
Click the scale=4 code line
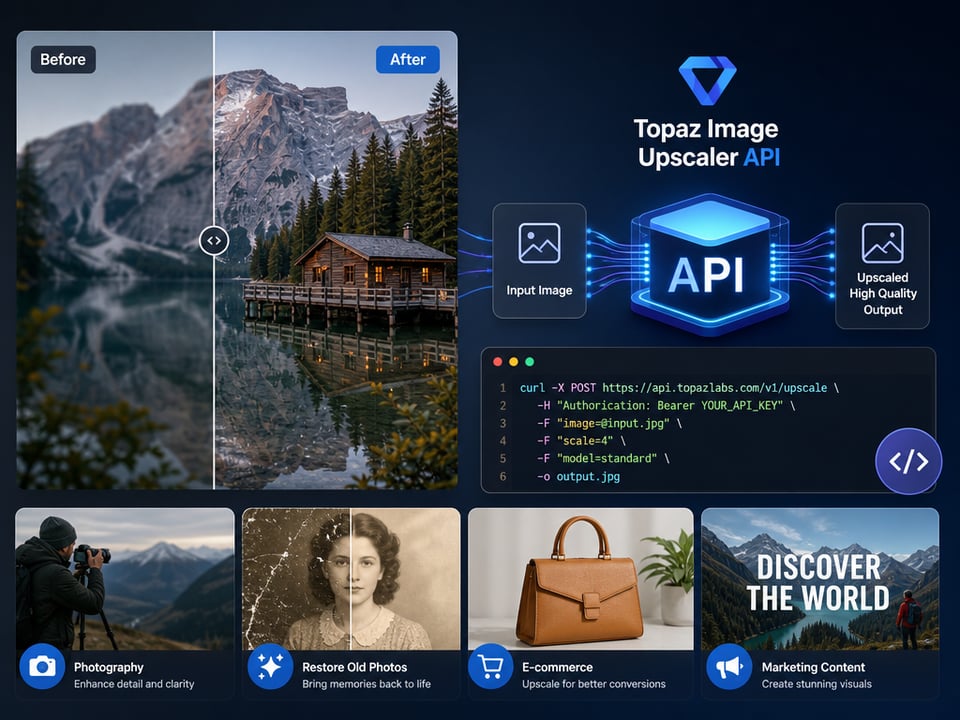pyautogui.click(x=581, y=441)
